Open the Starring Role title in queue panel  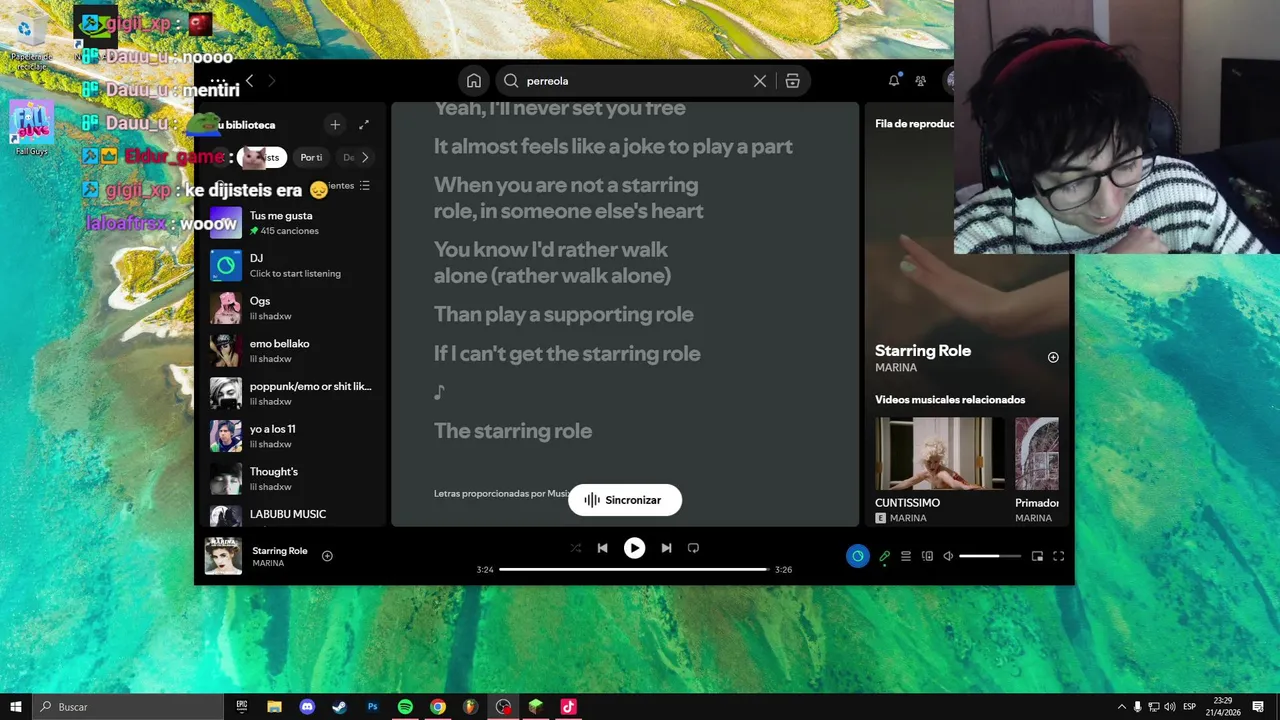coord(923,351)
